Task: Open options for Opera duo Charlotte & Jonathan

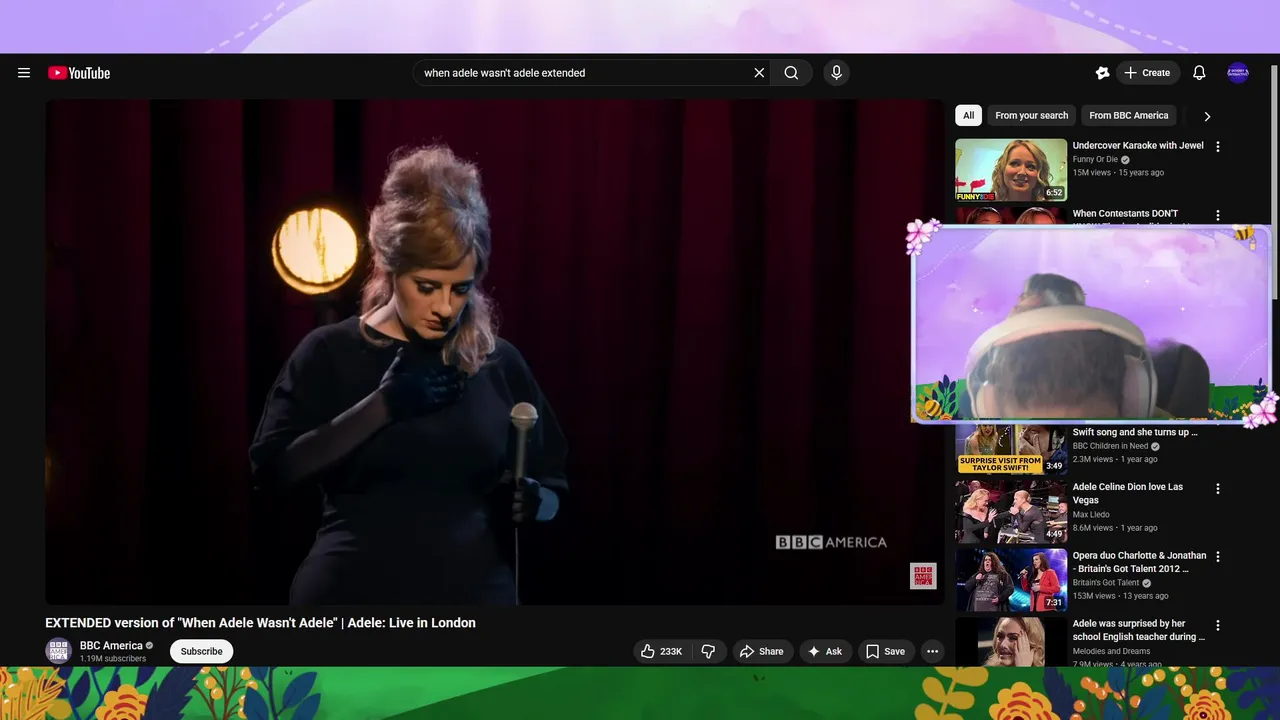Action: [1218, 557]
